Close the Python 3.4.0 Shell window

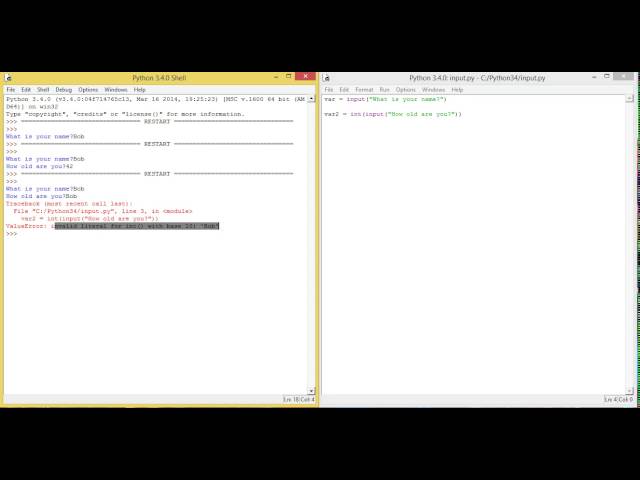(305, 76)
